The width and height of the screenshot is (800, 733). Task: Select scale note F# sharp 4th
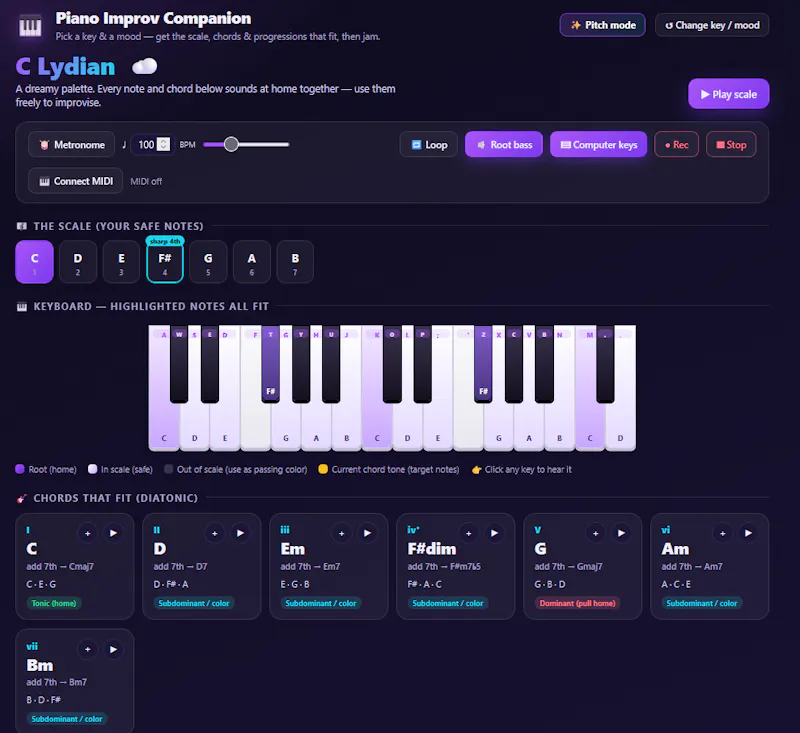click(165, 263)
